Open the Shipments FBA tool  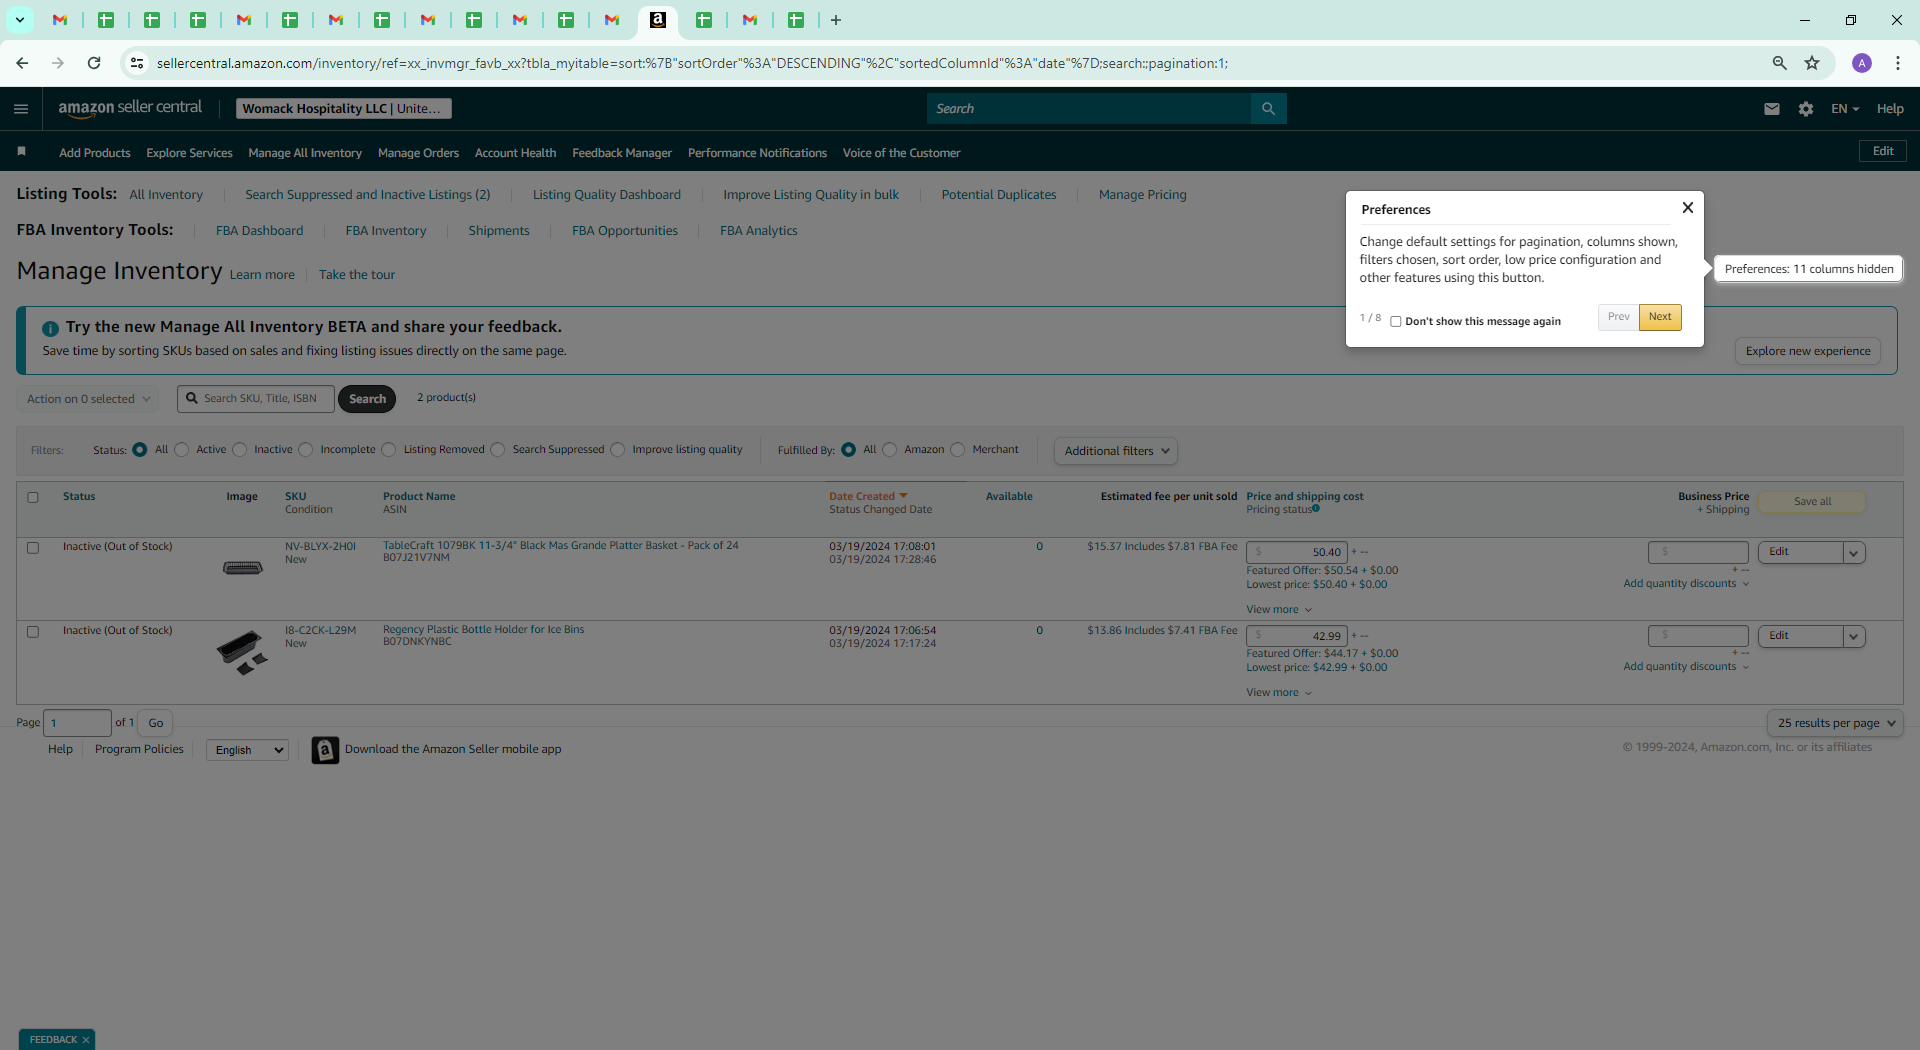point(499,231)
